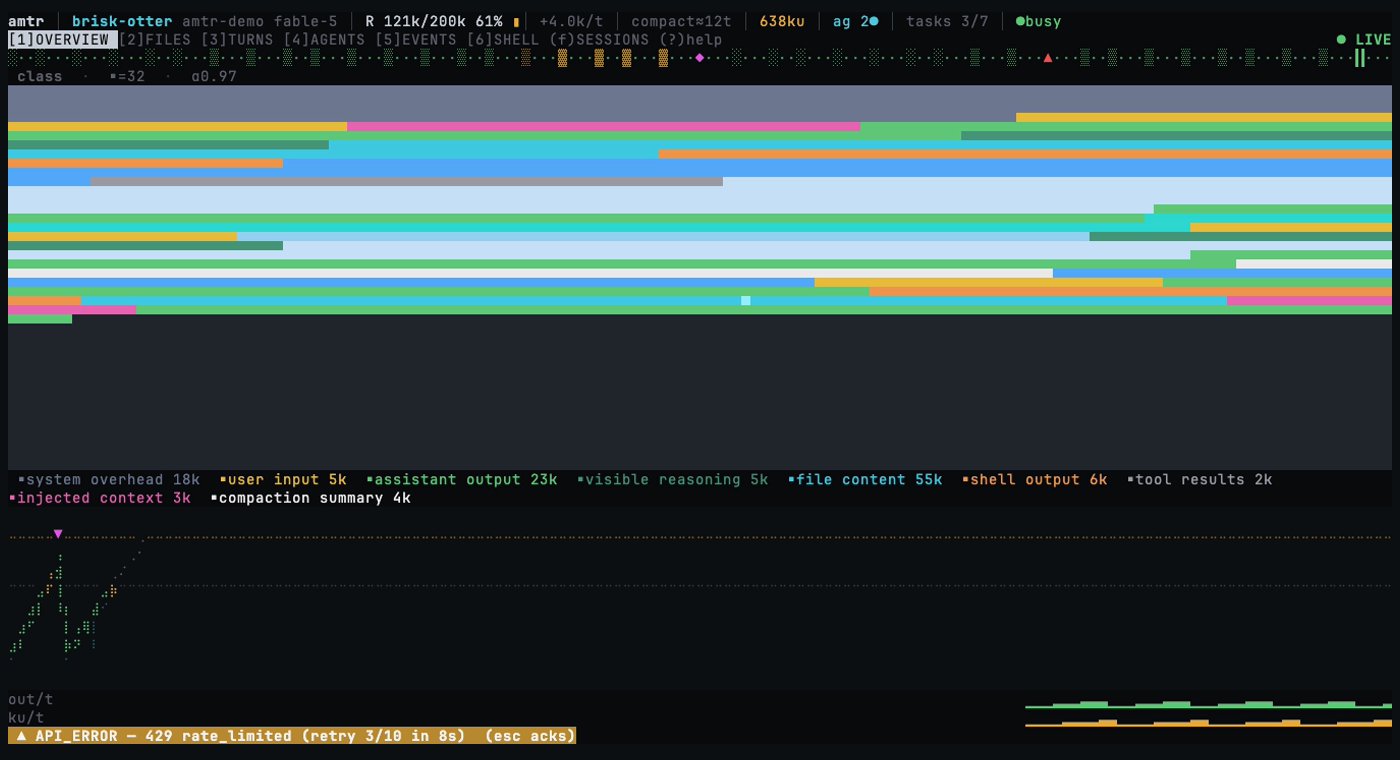1400x760 pixels.
Task: Click the compact≈12t status
Action: [x=681, y=21]
